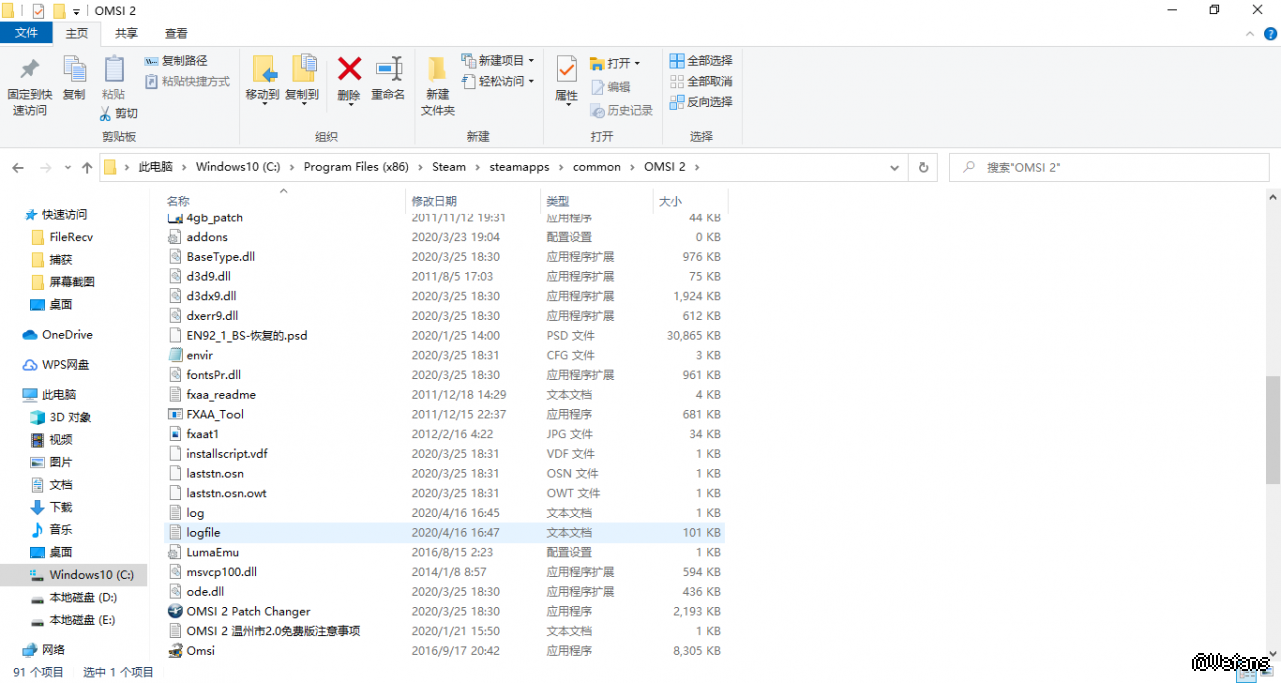Select Cut (剪切) scissors item
Viewport: 1281px width, 683px height.
119,113
